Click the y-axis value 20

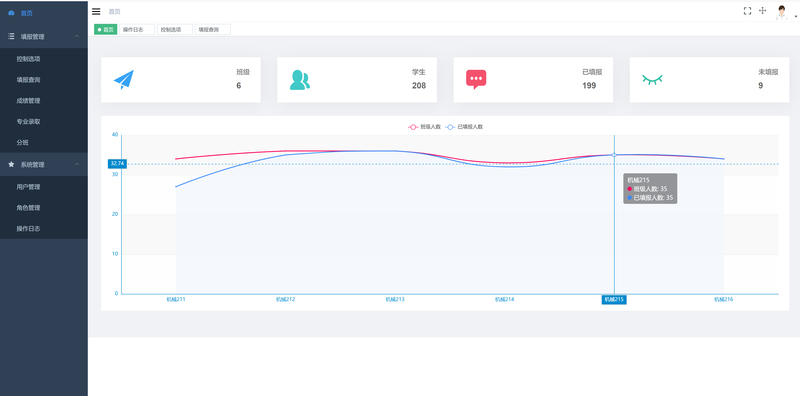coord(115,214)
